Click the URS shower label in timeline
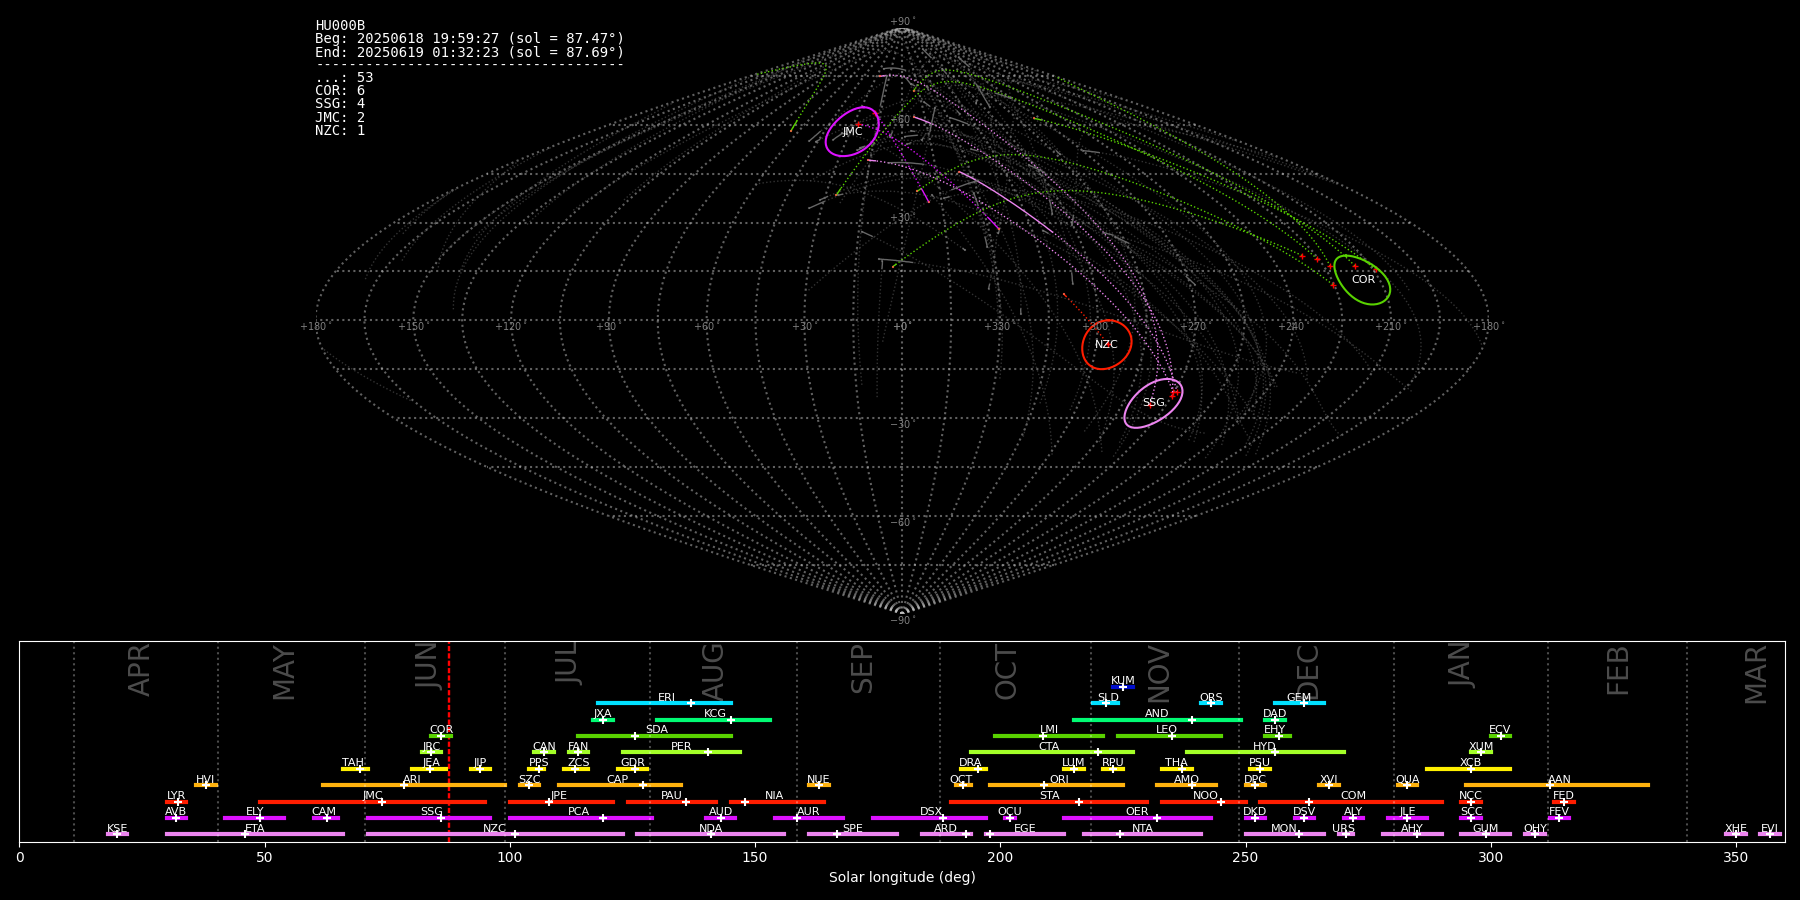The height and width of the screenshot is (900, 1800). point(1344,829)
